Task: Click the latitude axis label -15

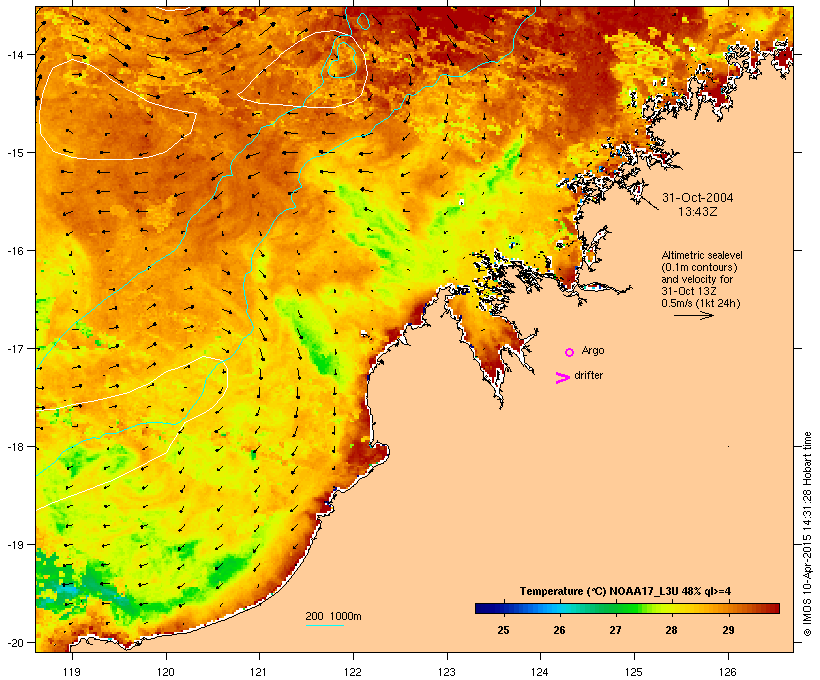Action: pyautogui.click(x=15, y=153)
